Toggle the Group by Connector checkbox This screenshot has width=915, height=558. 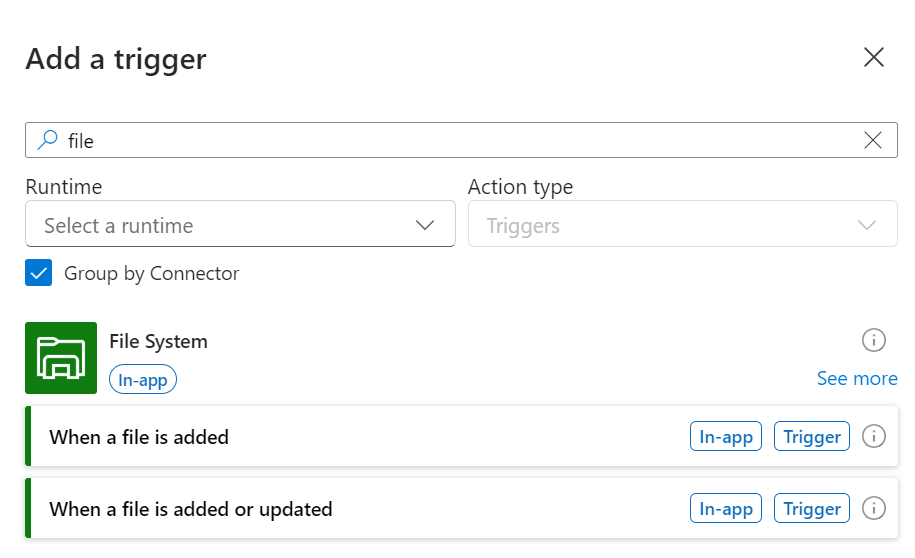tap(39, 273)
